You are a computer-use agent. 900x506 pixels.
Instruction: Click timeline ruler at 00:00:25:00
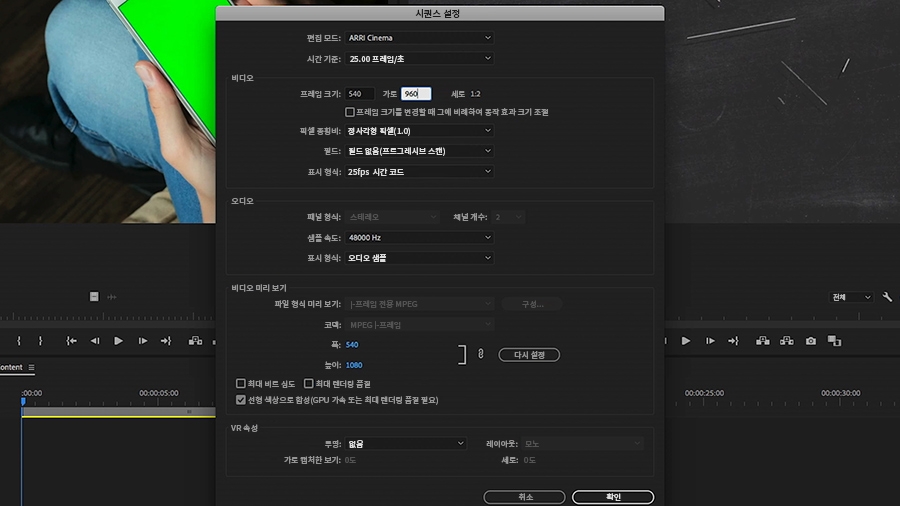click(x=704, y=393)
